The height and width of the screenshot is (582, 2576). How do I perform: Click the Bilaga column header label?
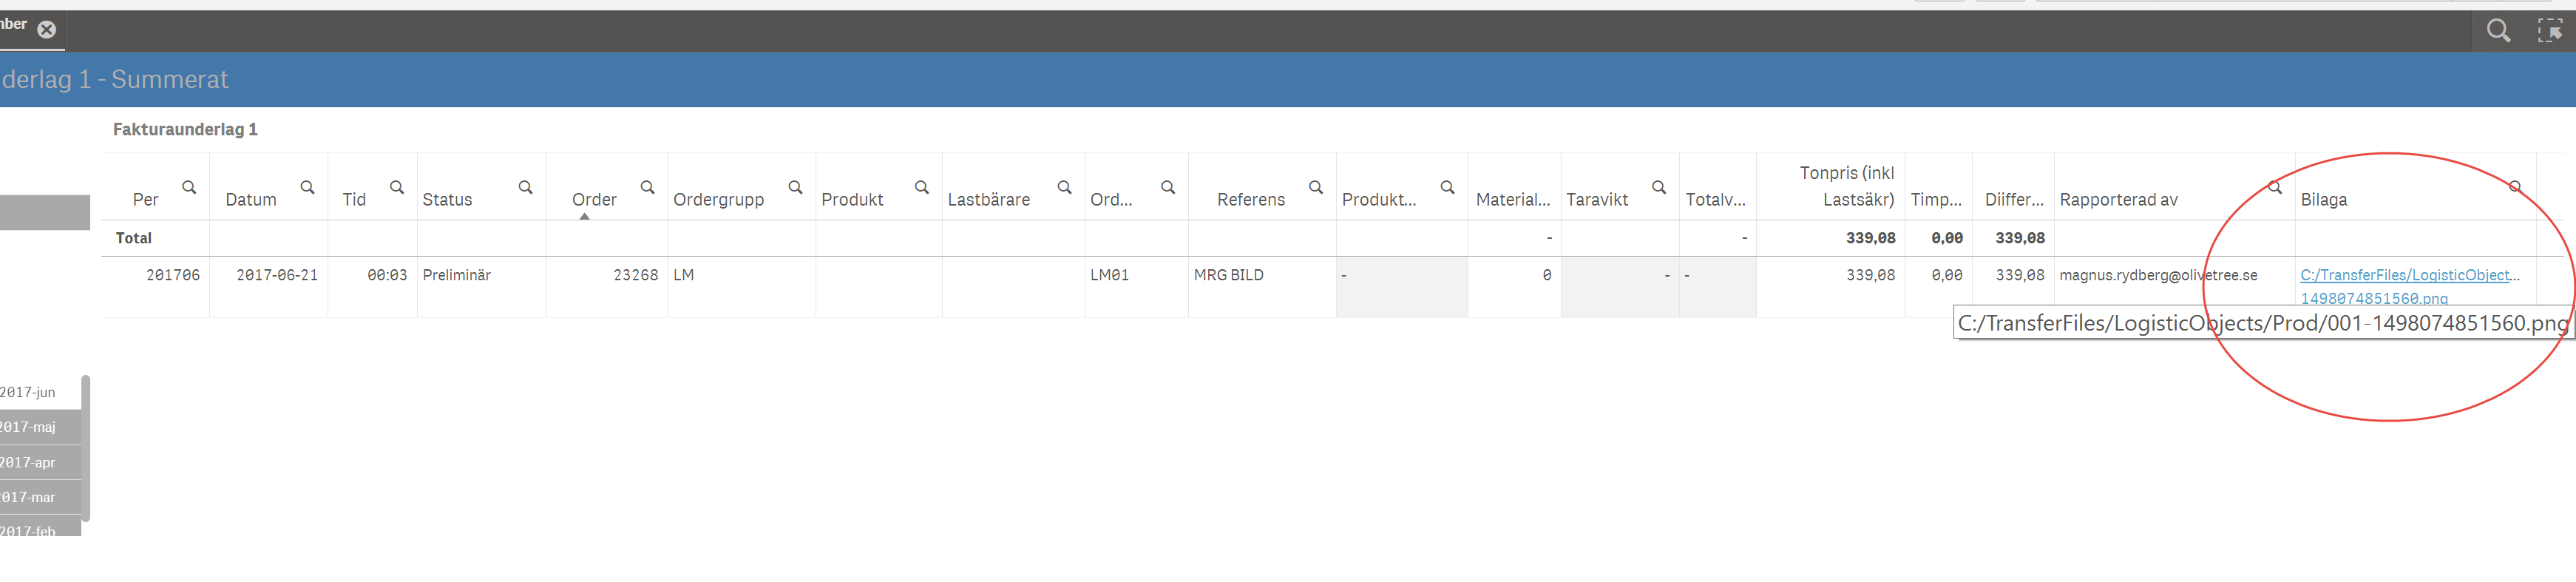[x=2324, y=200]
